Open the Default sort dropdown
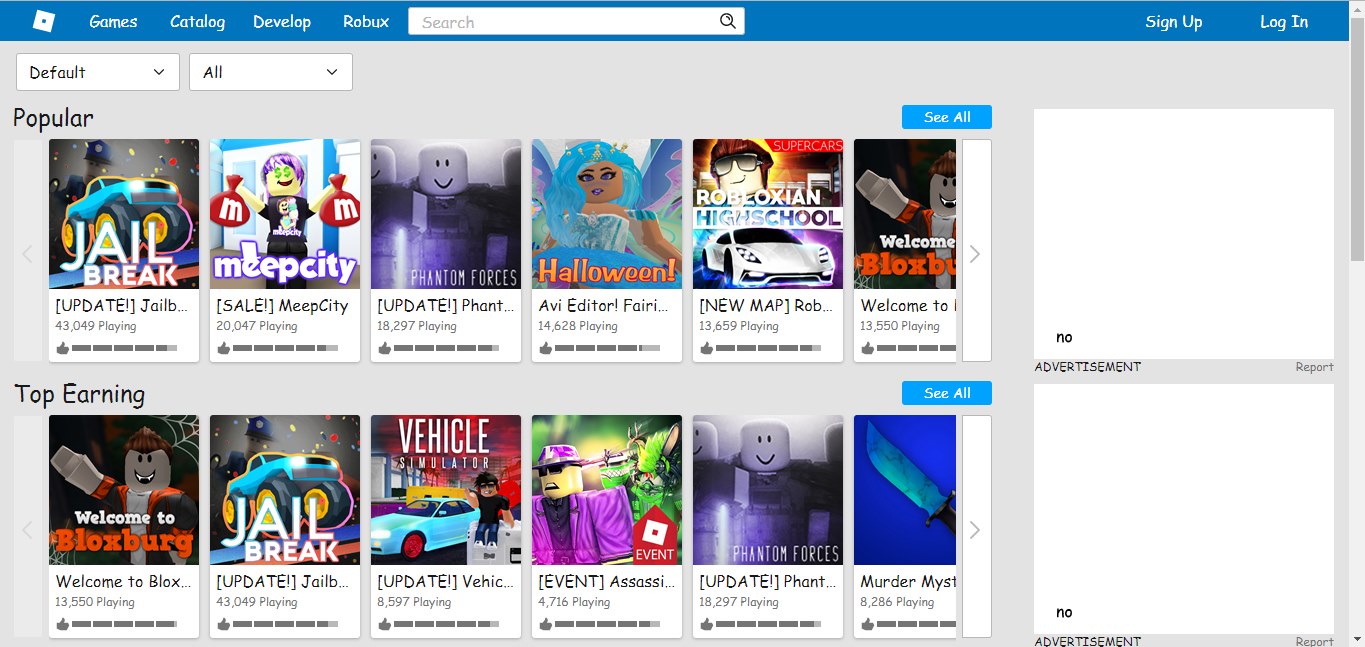 97,72
